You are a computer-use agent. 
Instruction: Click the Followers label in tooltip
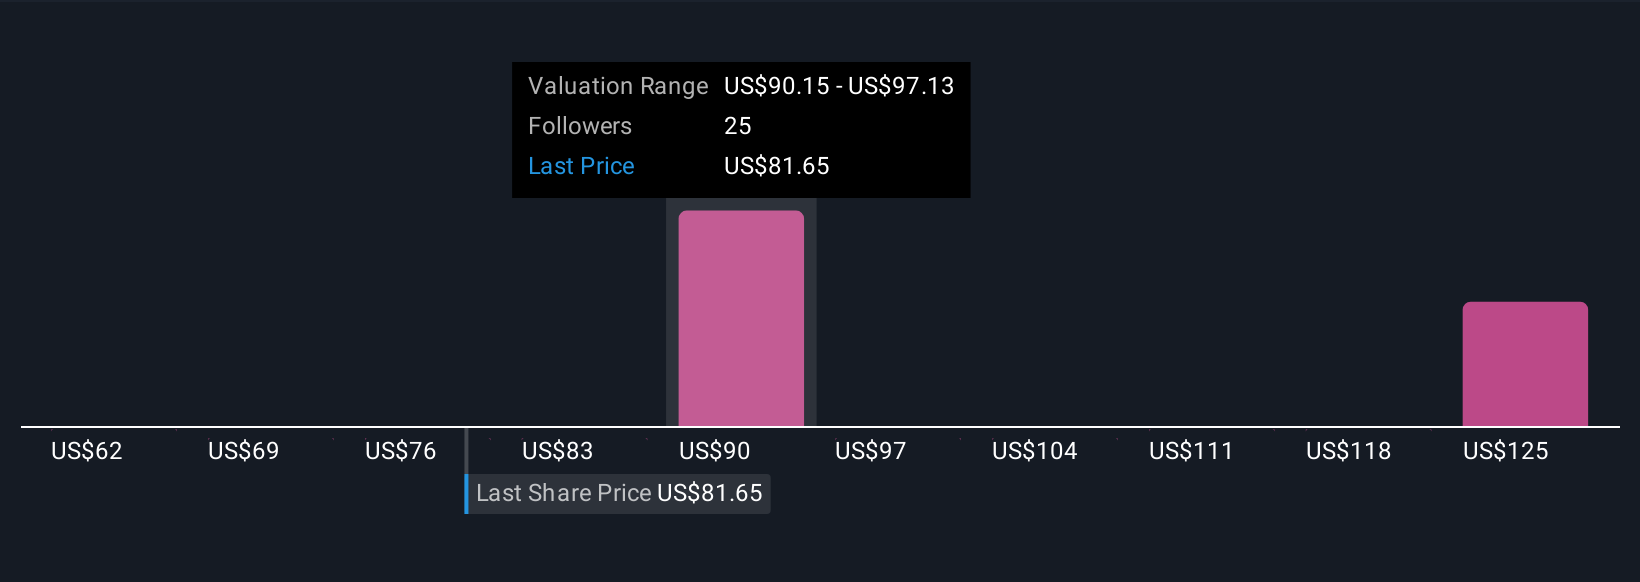pyautogui.click(x=580, y=126)
